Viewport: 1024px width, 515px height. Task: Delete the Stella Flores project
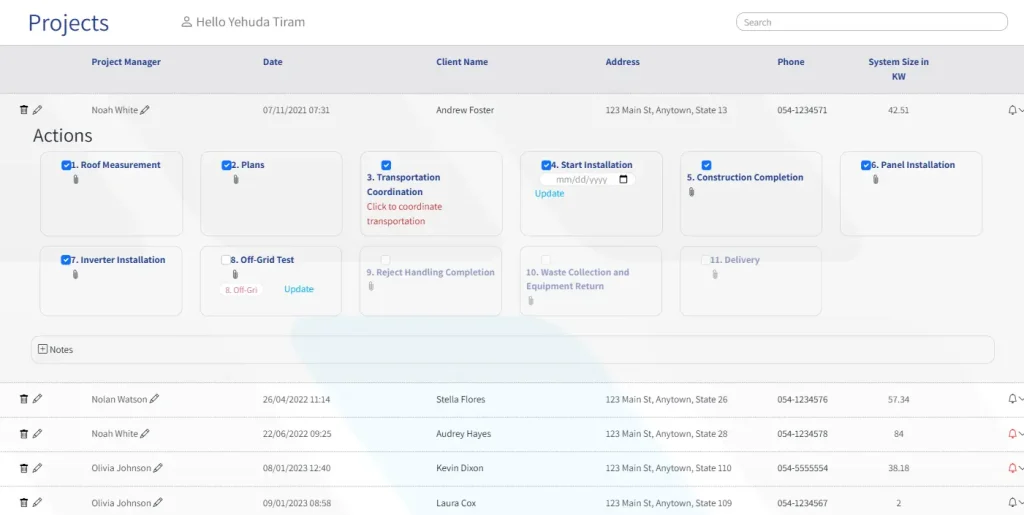24,399
